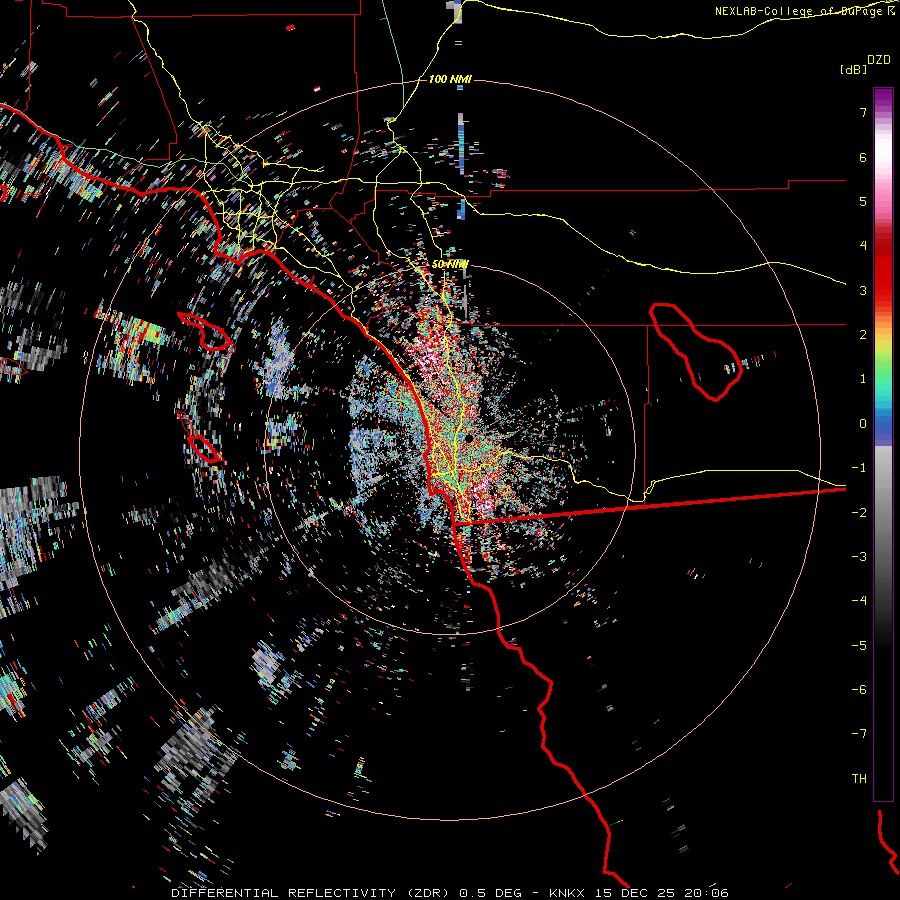Click the TH threshold label on the scale
Viewport: 900px width, 900px height.
coord(859,779)
